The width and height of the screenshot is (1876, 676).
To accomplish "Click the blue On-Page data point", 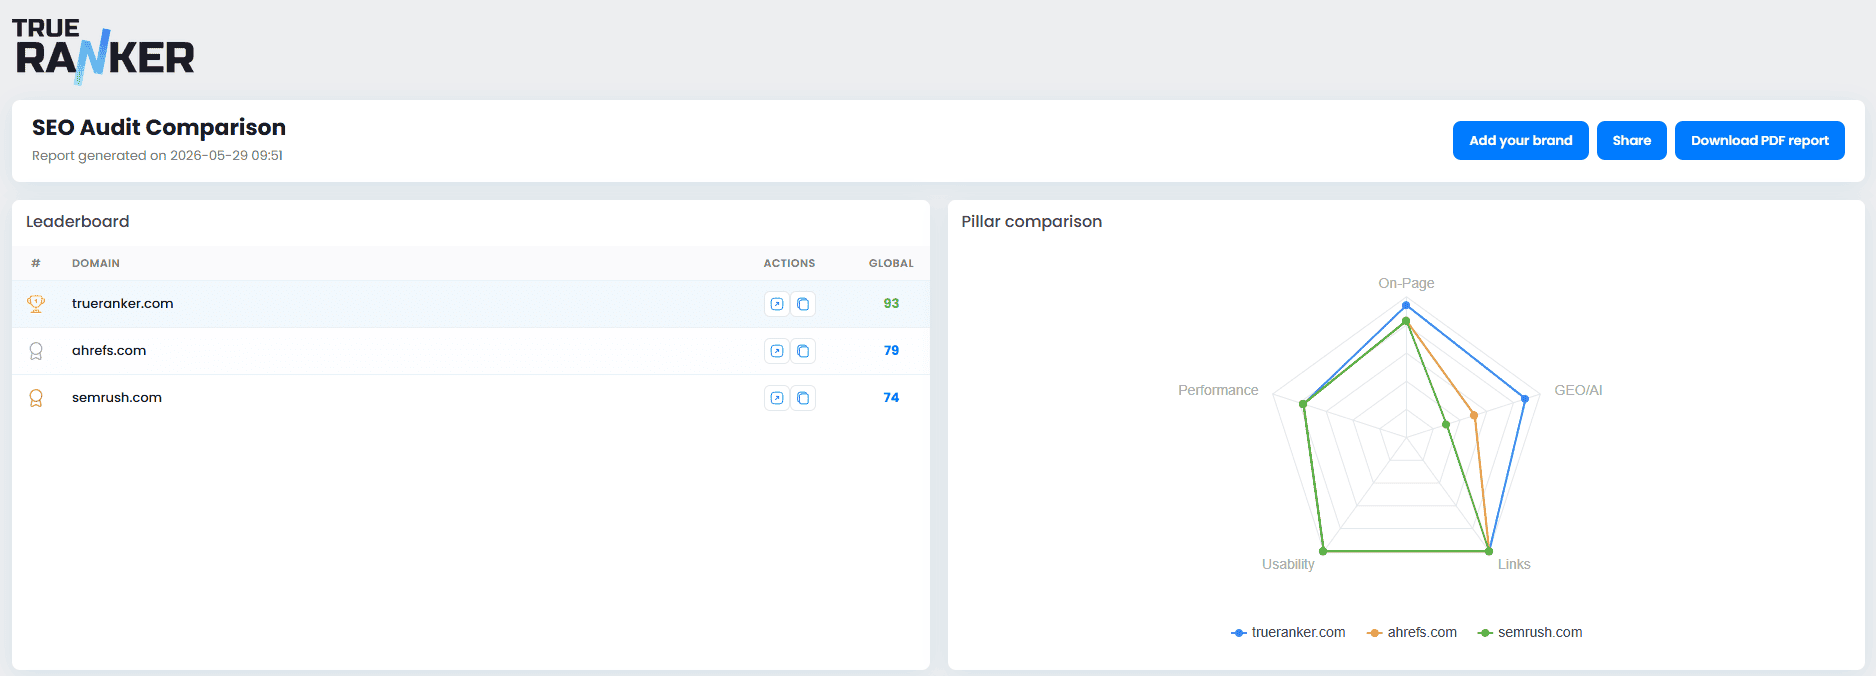I will point(1406,305).
